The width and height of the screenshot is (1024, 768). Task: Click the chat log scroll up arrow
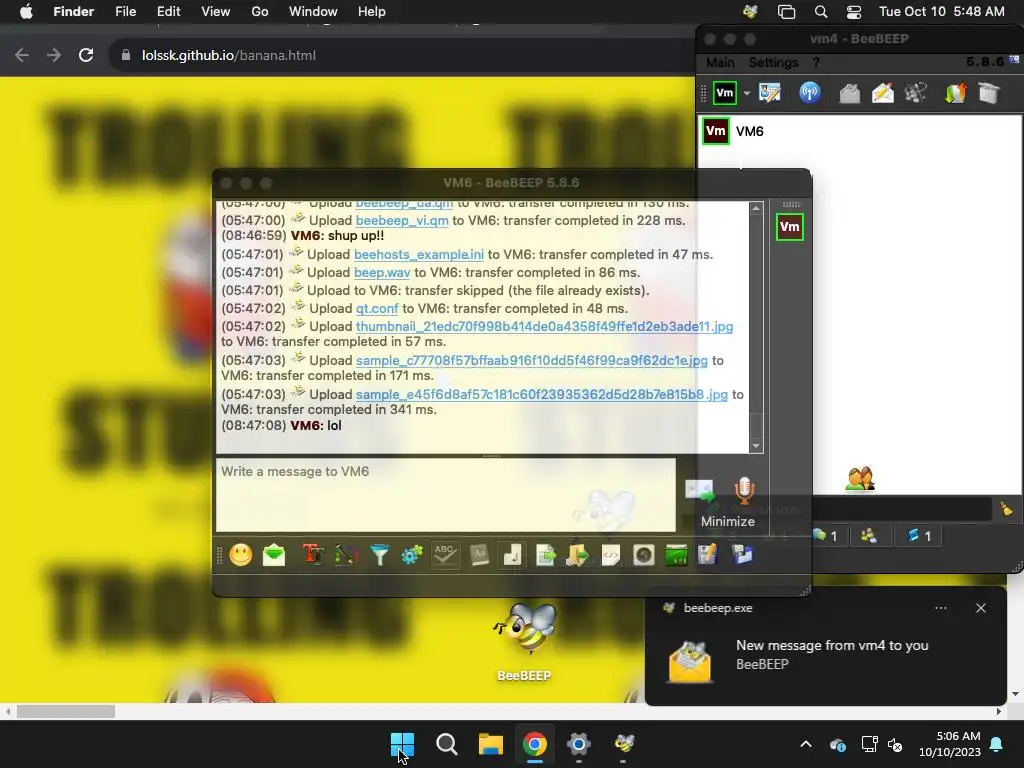(756, 208)
